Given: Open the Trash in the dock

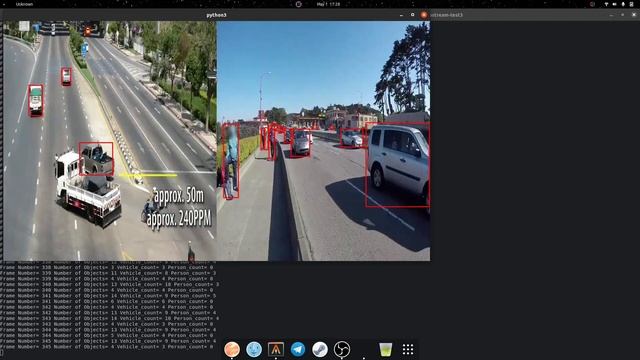Looking at the screenshot, I should click(386, 349).
